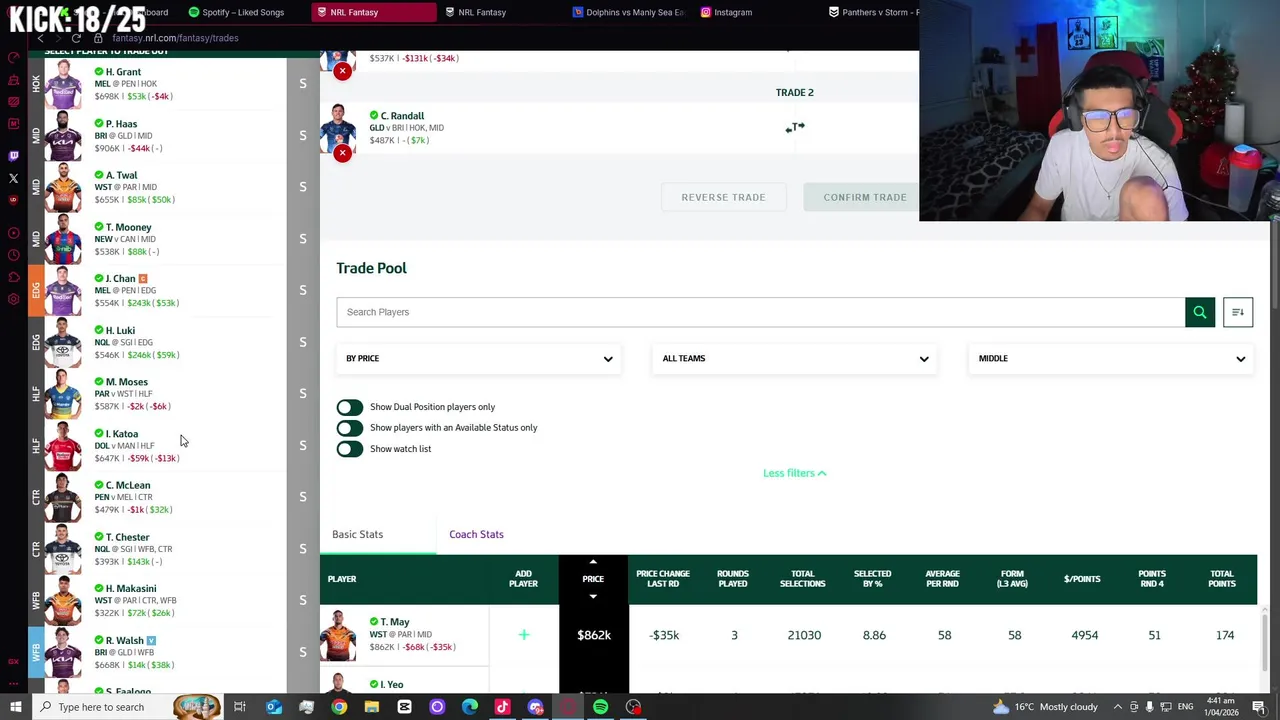Click the browser address bar URL
1280x720 pixels.
(175, 38)
